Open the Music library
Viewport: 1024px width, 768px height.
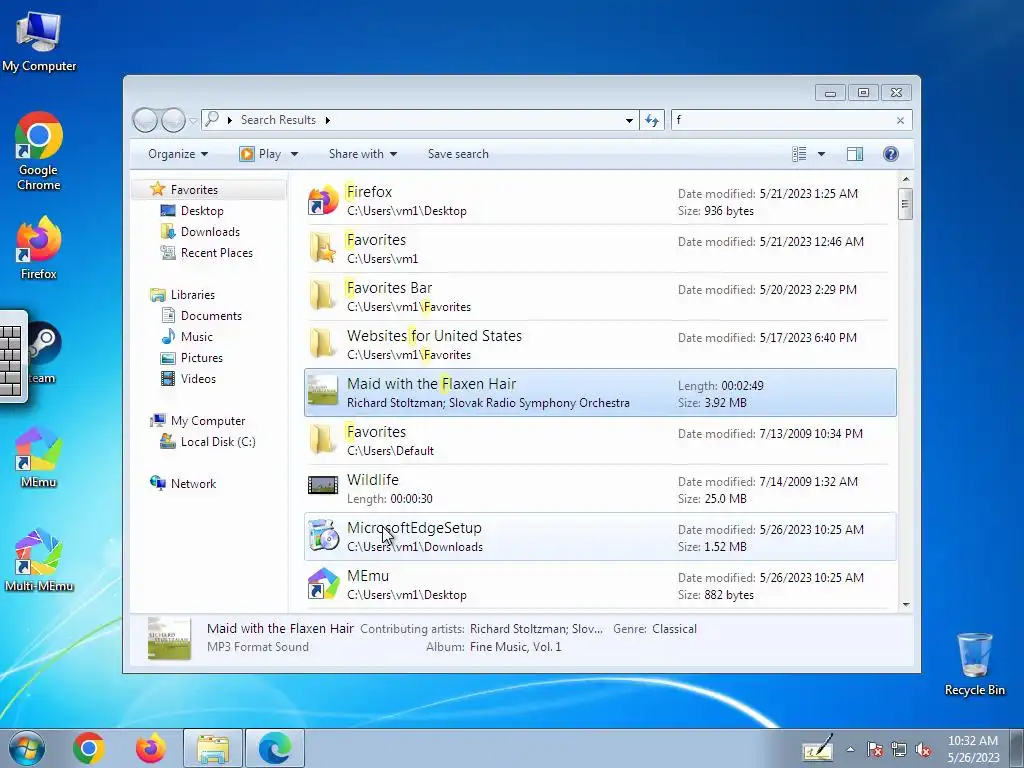(197, 337)
